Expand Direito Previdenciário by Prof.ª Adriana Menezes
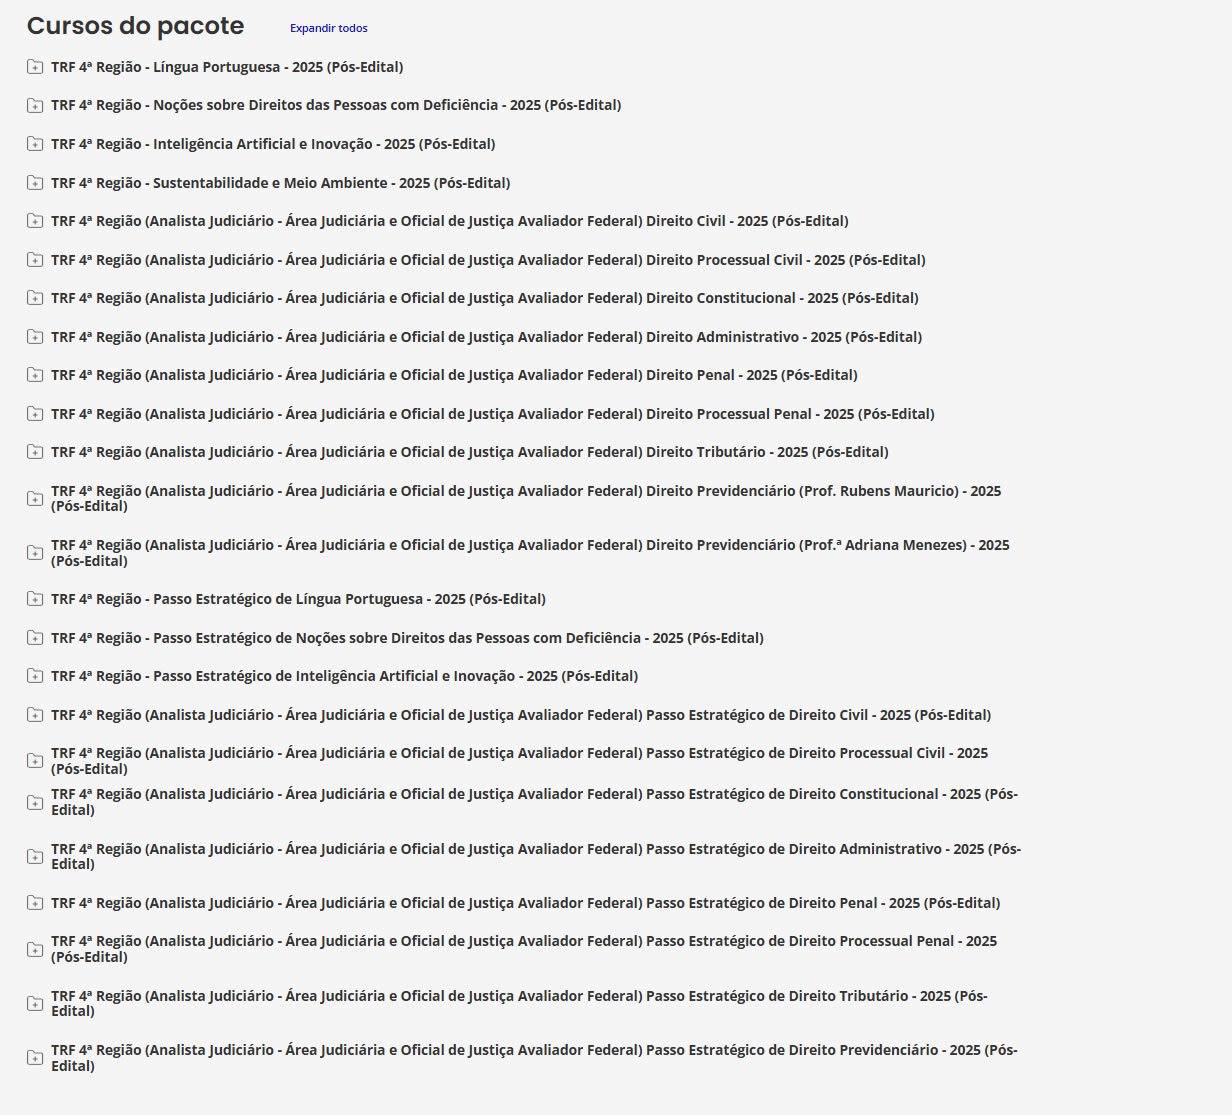 coord(529,545)
